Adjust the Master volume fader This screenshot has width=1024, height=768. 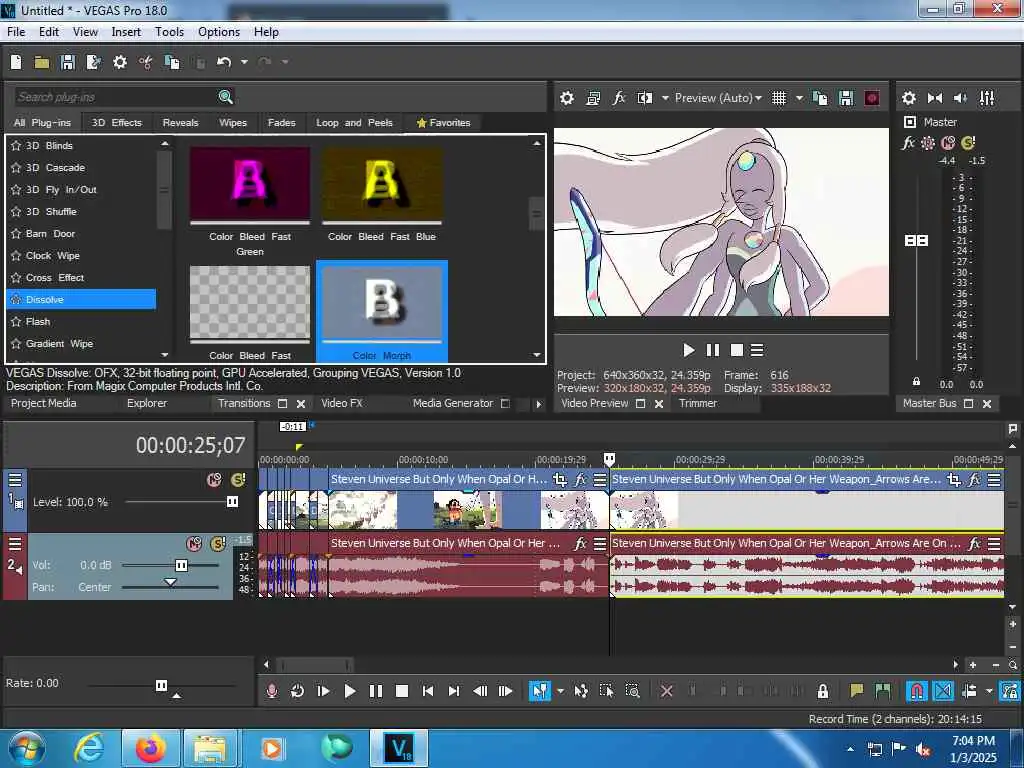coord(916,240)
